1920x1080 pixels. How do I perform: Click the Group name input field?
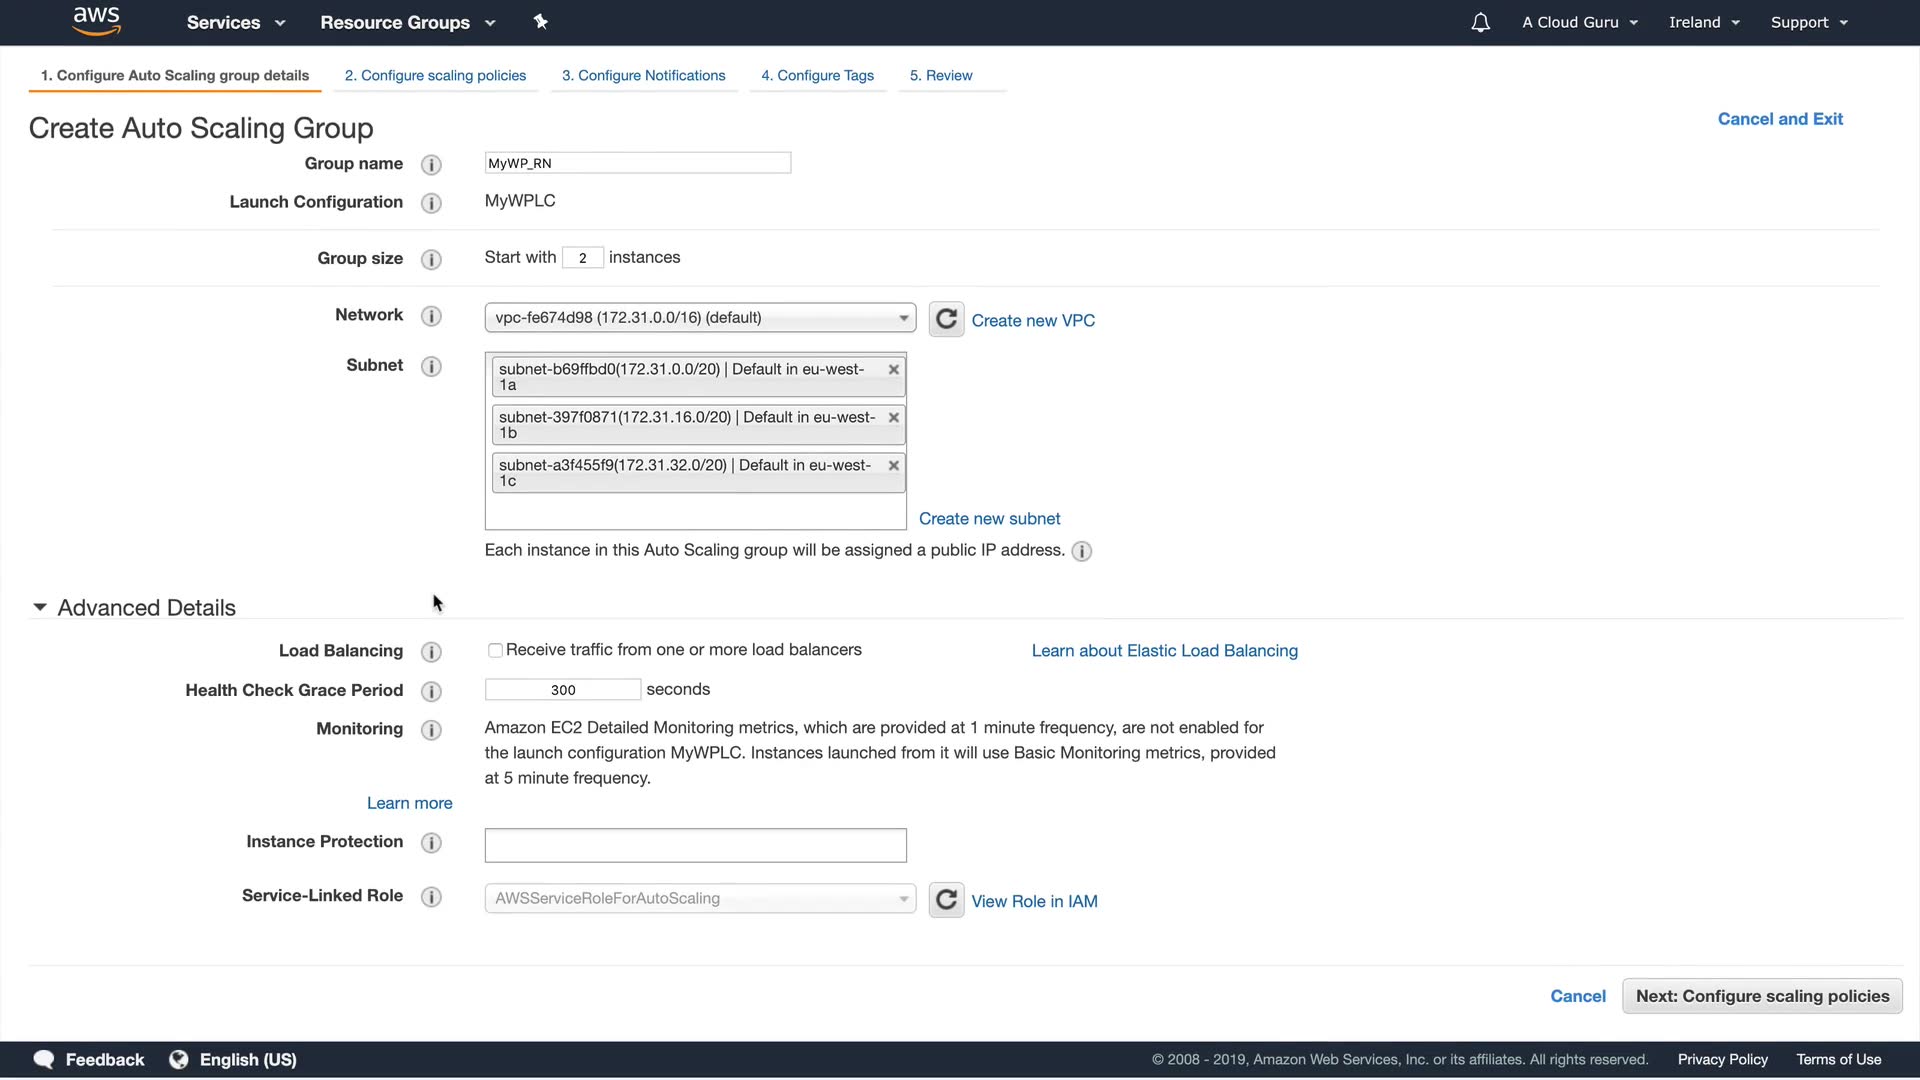(x=637, y=163)
